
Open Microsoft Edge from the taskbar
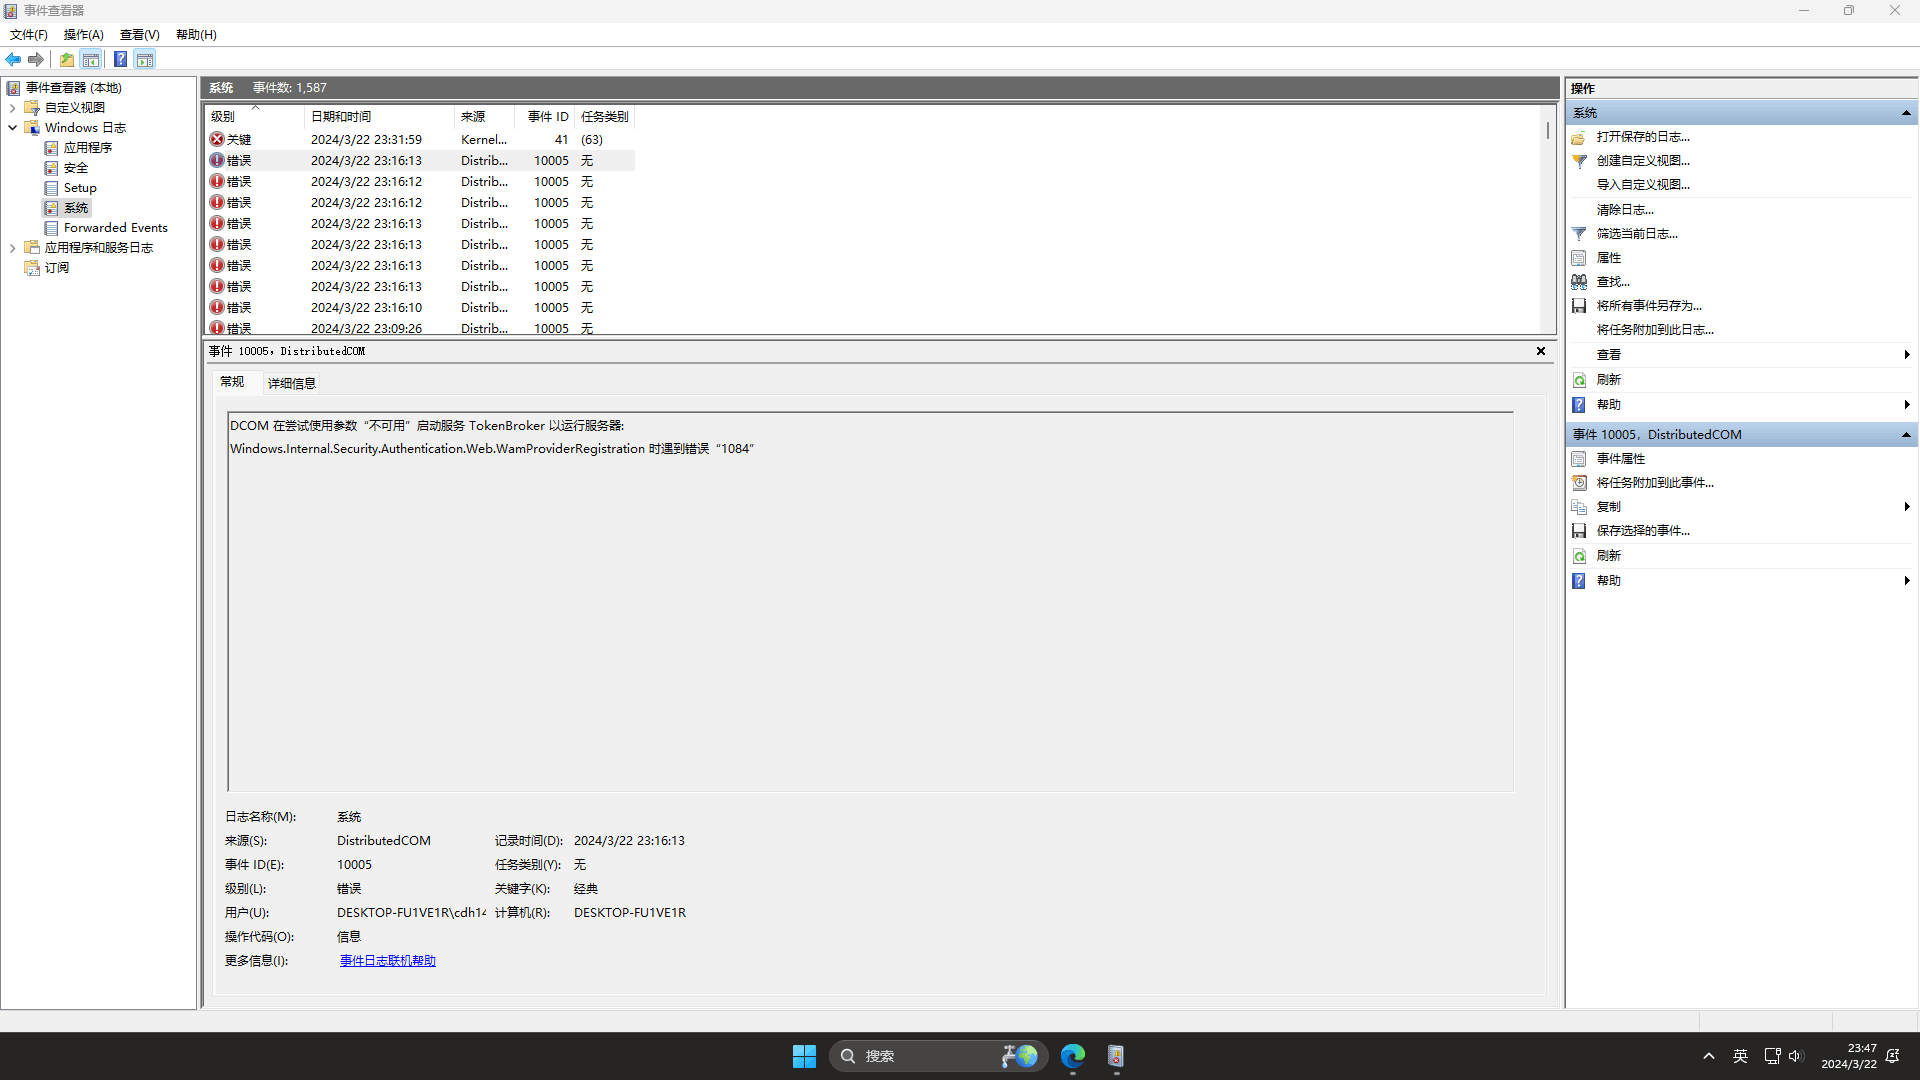[x=1073, y=1056]
